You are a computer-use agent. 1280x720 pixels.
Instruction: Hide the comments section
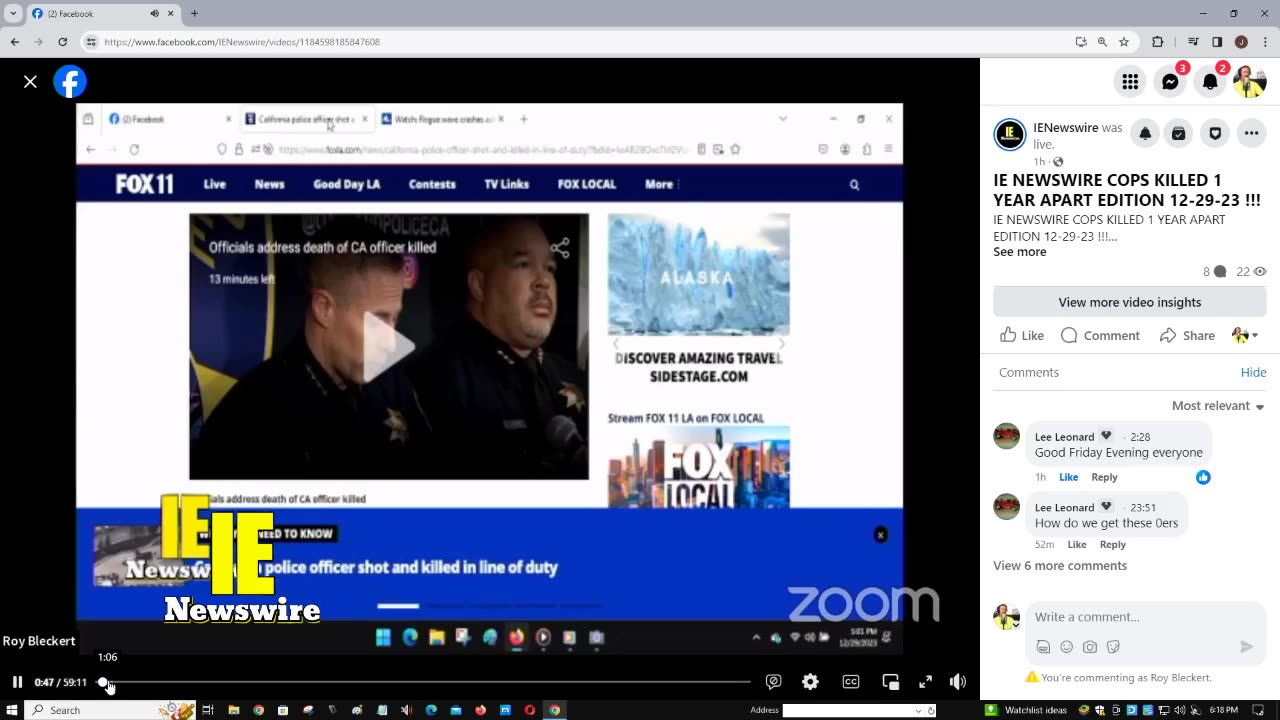tap(1253, 372)
